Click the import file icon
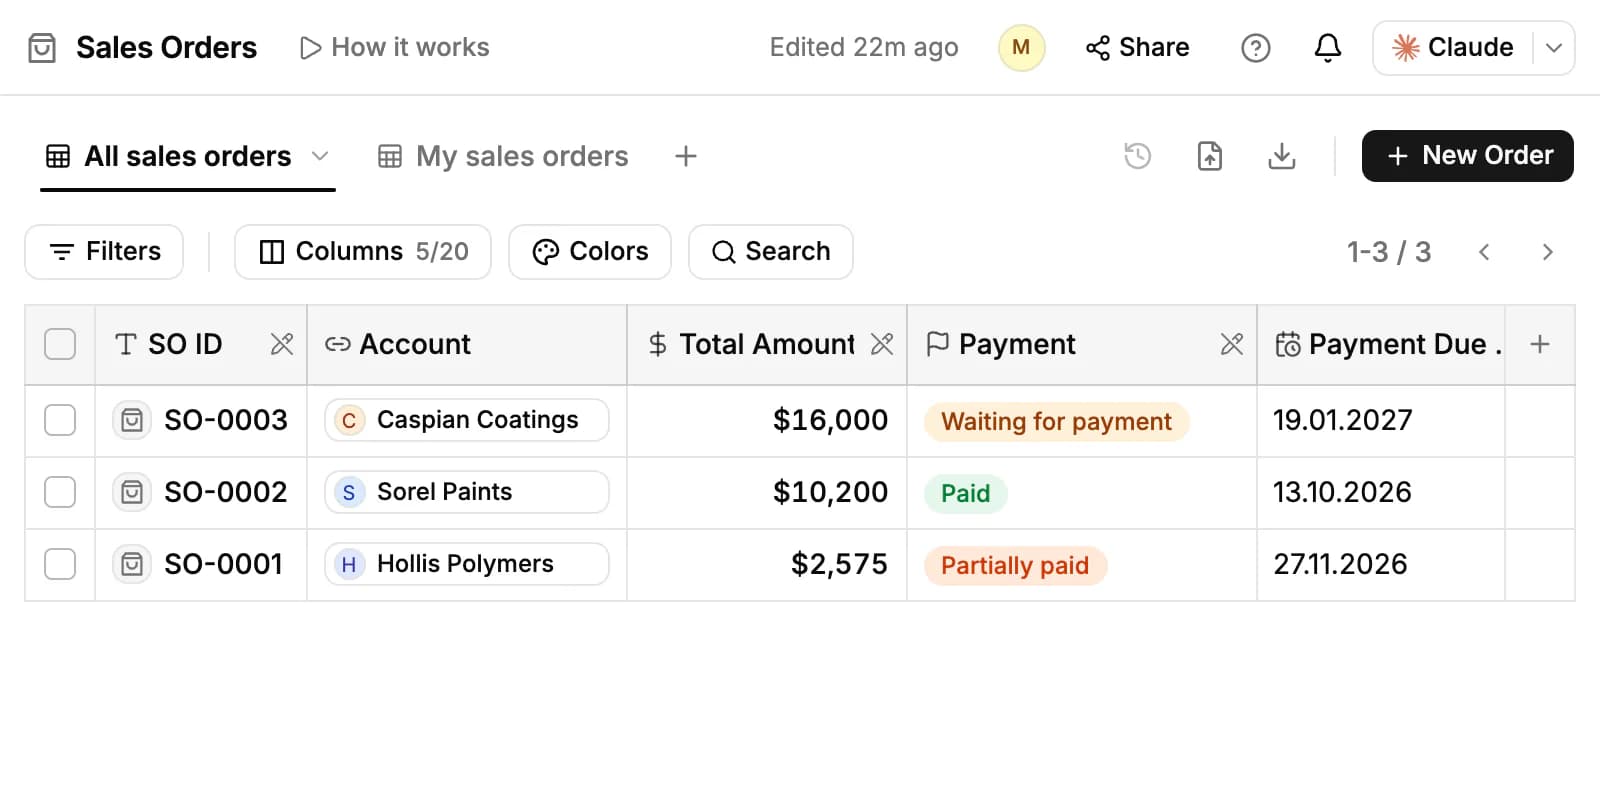 point(1210,156)
